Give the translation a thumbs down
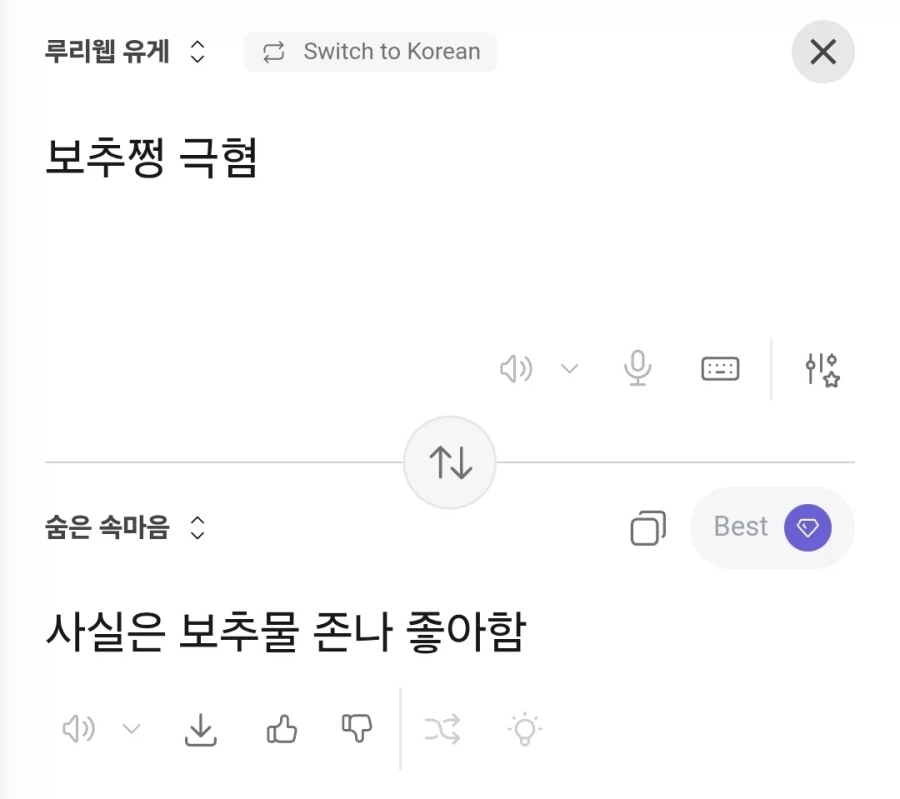This screenshot has width=900, height=799. click(355, 729)
